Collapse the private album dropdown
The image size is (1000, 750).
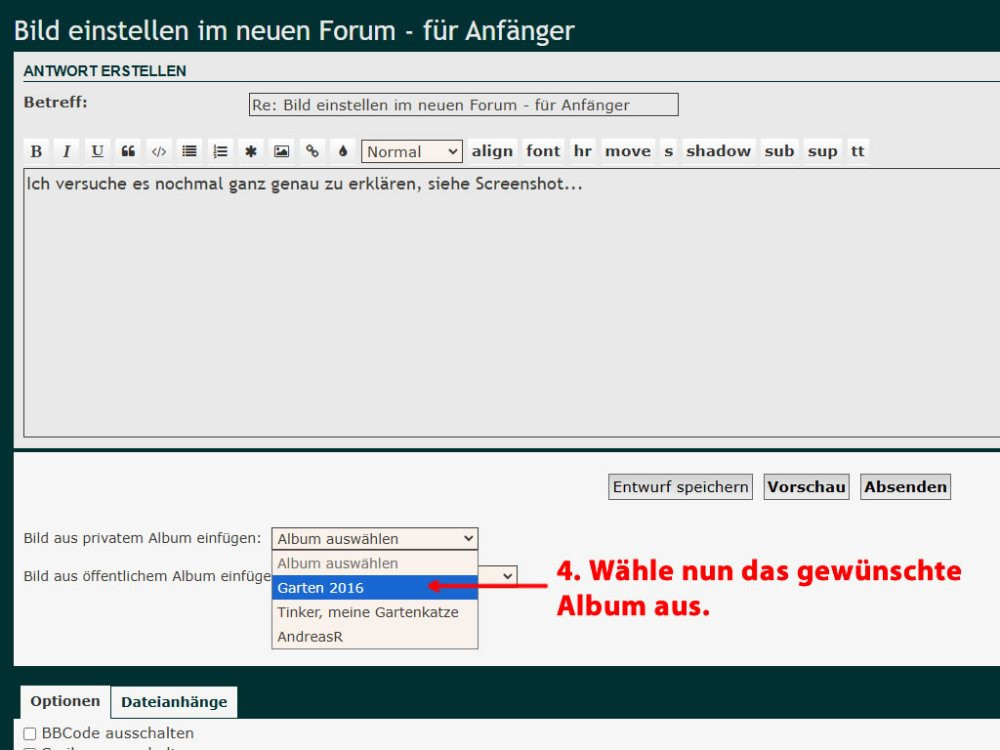[374, 539]
